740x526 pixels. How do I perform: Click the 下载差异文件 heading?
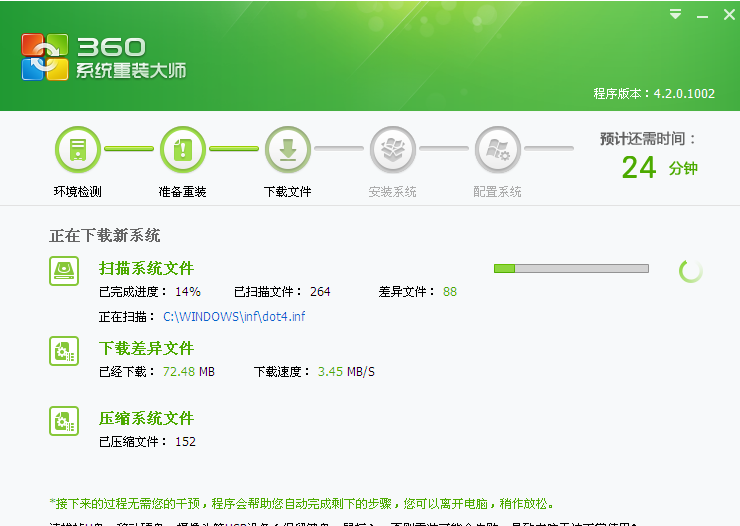coord(146,349)
